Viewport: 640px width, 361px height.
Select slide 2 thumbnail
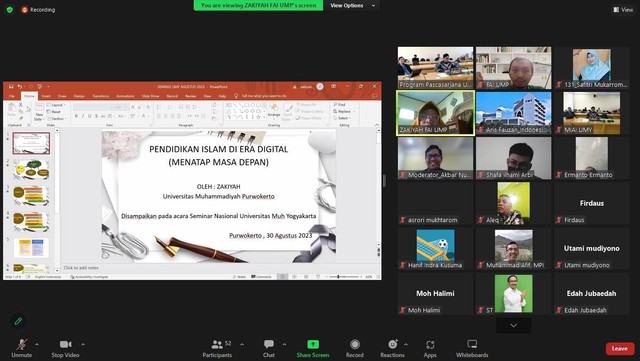click(31, 169)
